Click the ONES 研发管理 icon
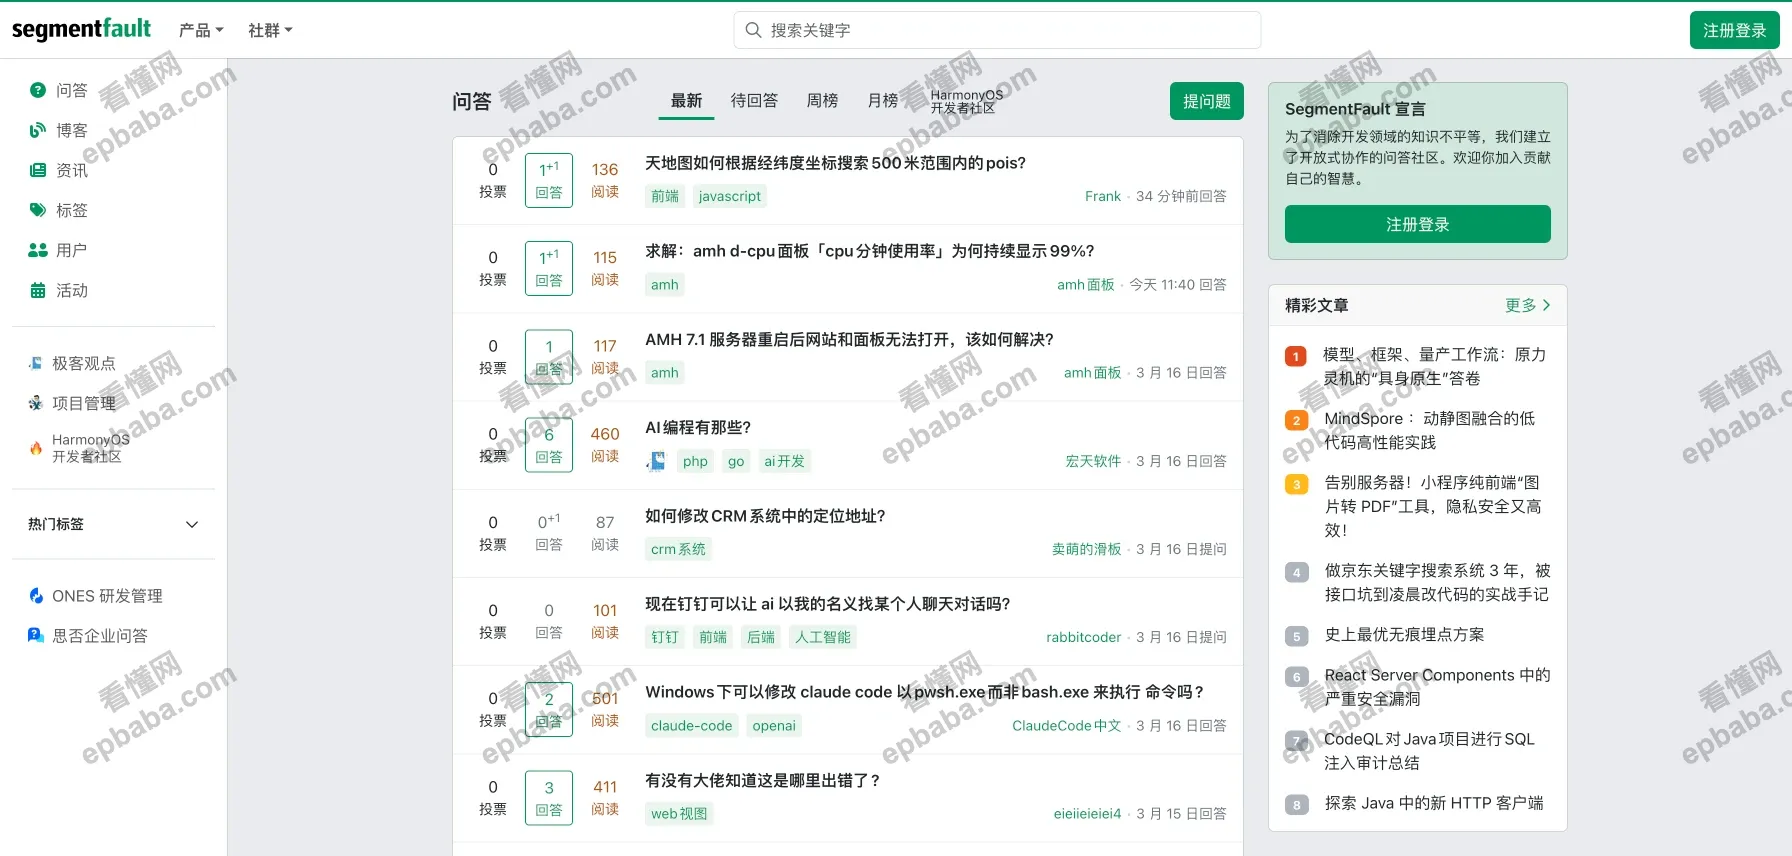Image resolution: width=1792 pixels, height=856 pixels. [x=36, y=595]
